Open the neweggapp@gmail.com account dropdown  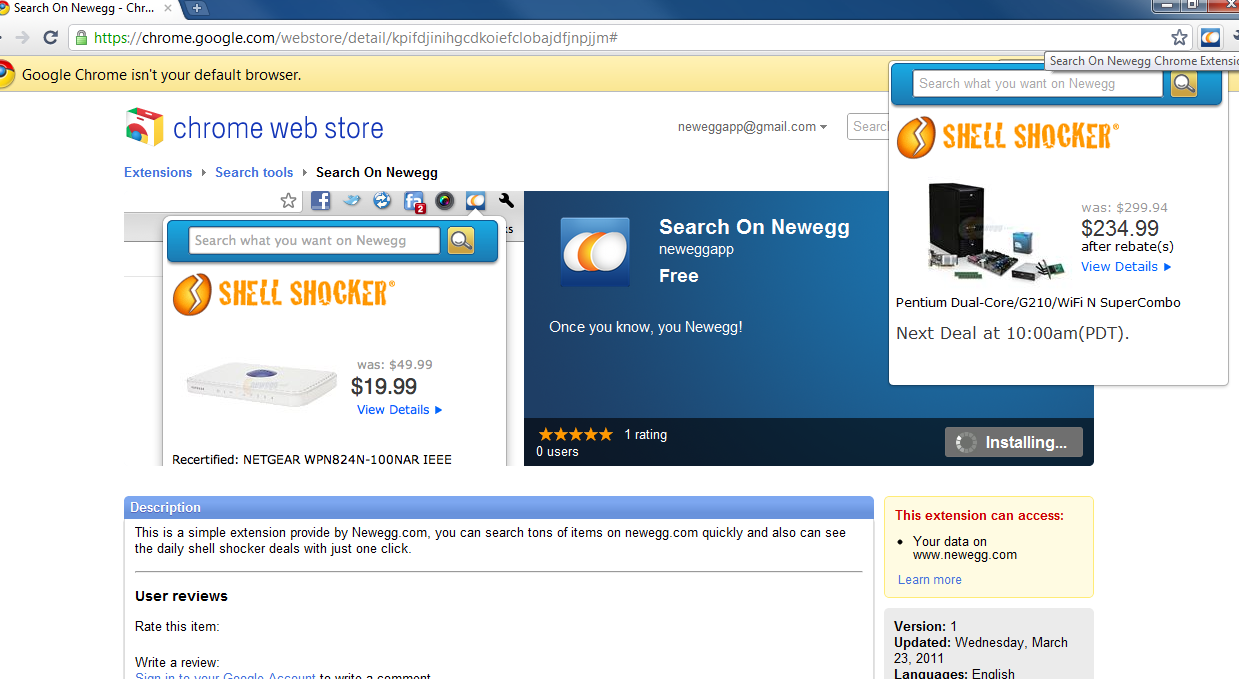point(752,127)
